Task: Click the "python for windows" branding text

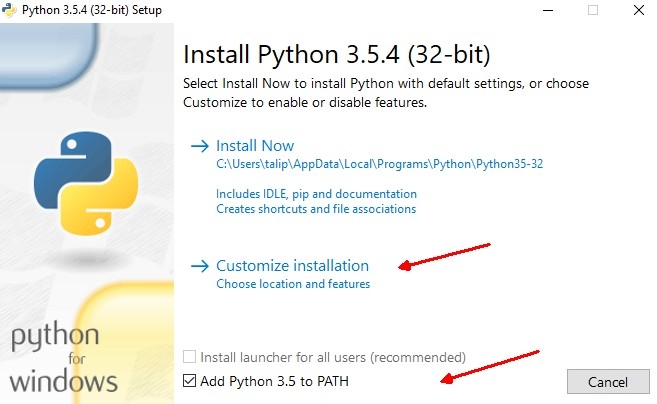Action: pos(64,358)
